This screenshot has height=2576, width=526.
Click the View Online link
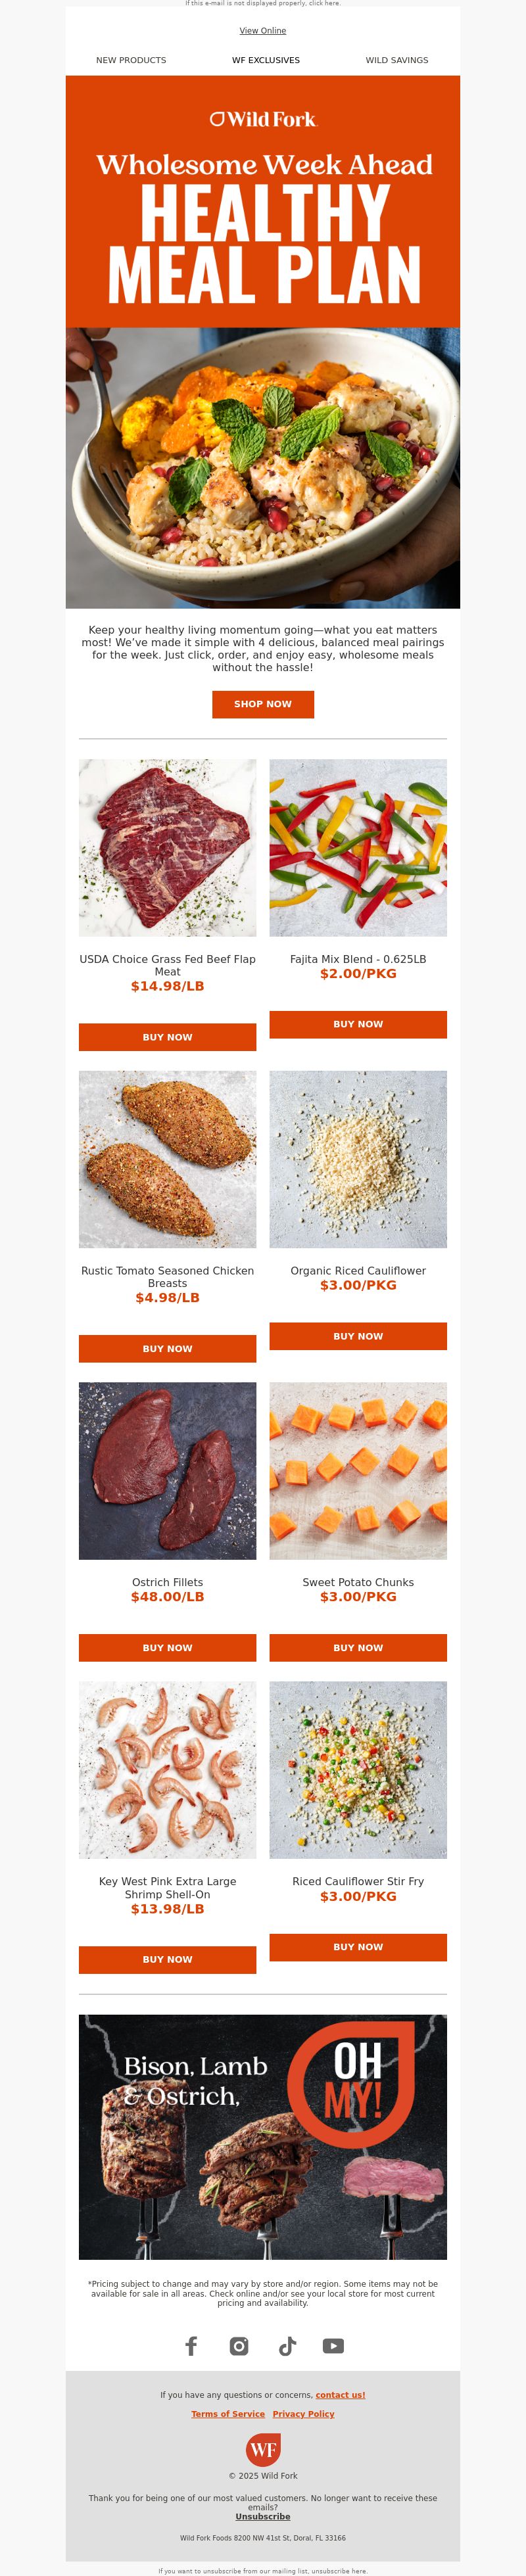pyautogui.click(x=263, y=31)
